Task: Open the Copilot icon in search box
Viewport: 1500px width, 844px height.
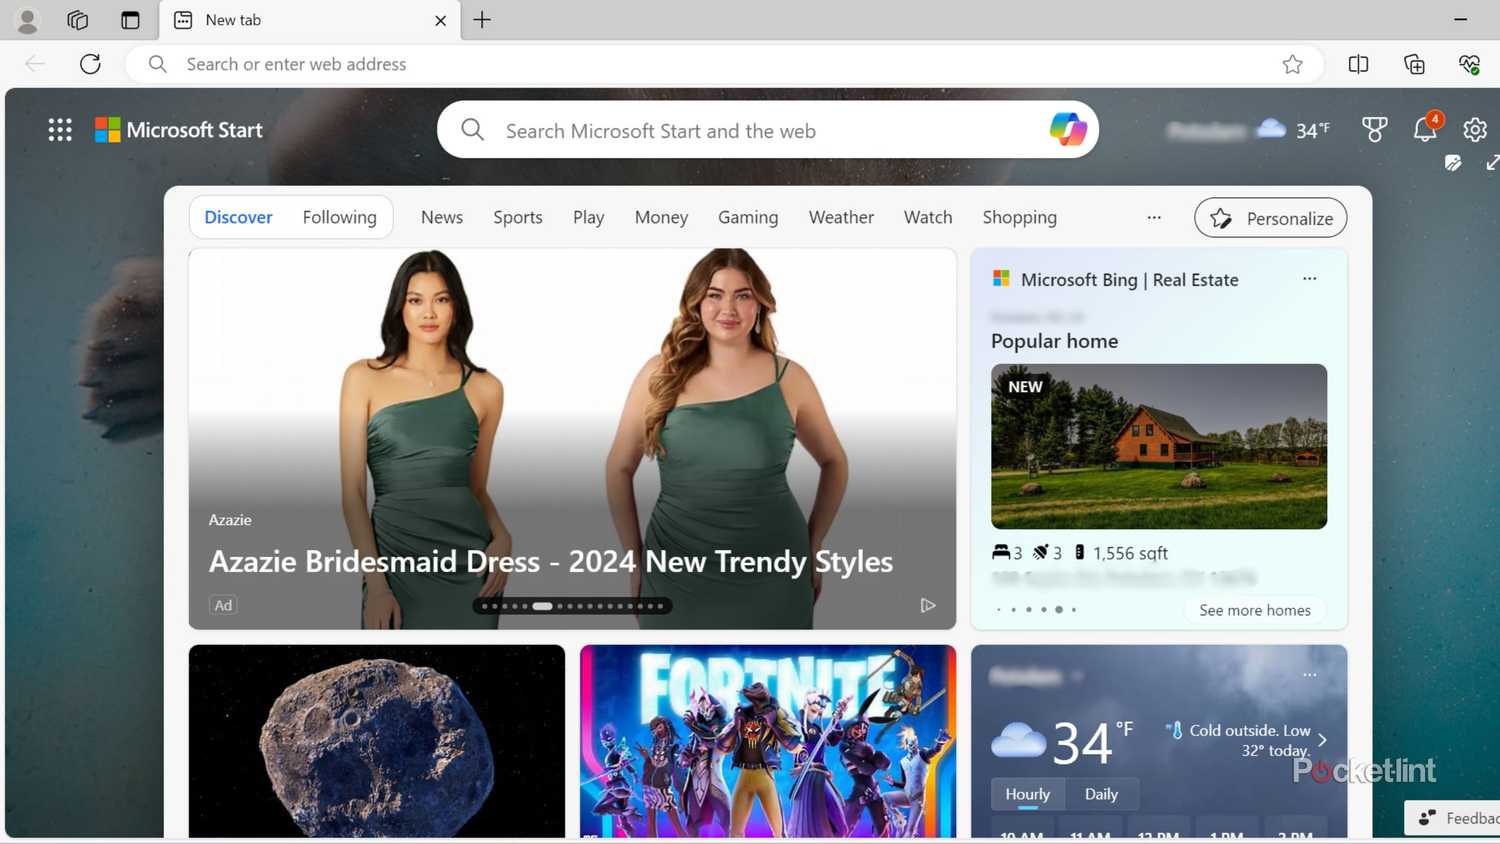Action: click(1067, 130)
